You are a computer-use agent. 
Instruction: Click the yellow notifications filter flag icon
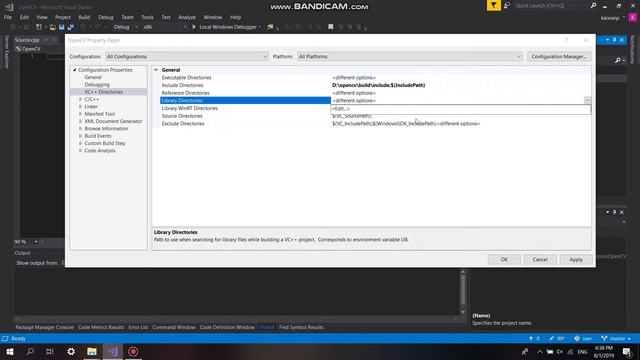coord(493,5)
